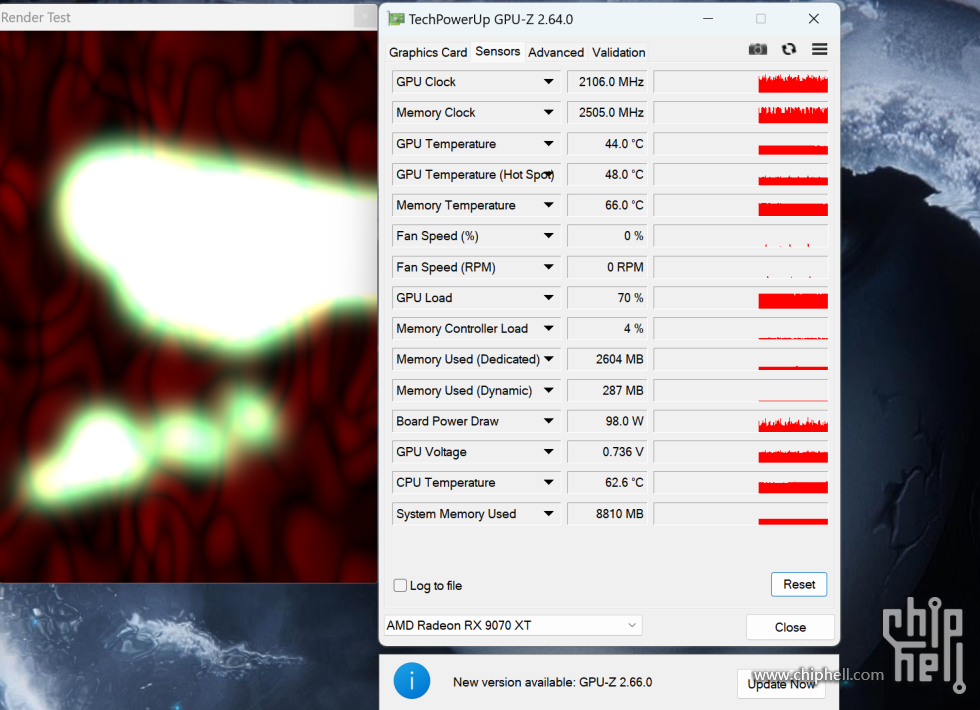Click the 0 % fan speed value

[x=608, y=236]
